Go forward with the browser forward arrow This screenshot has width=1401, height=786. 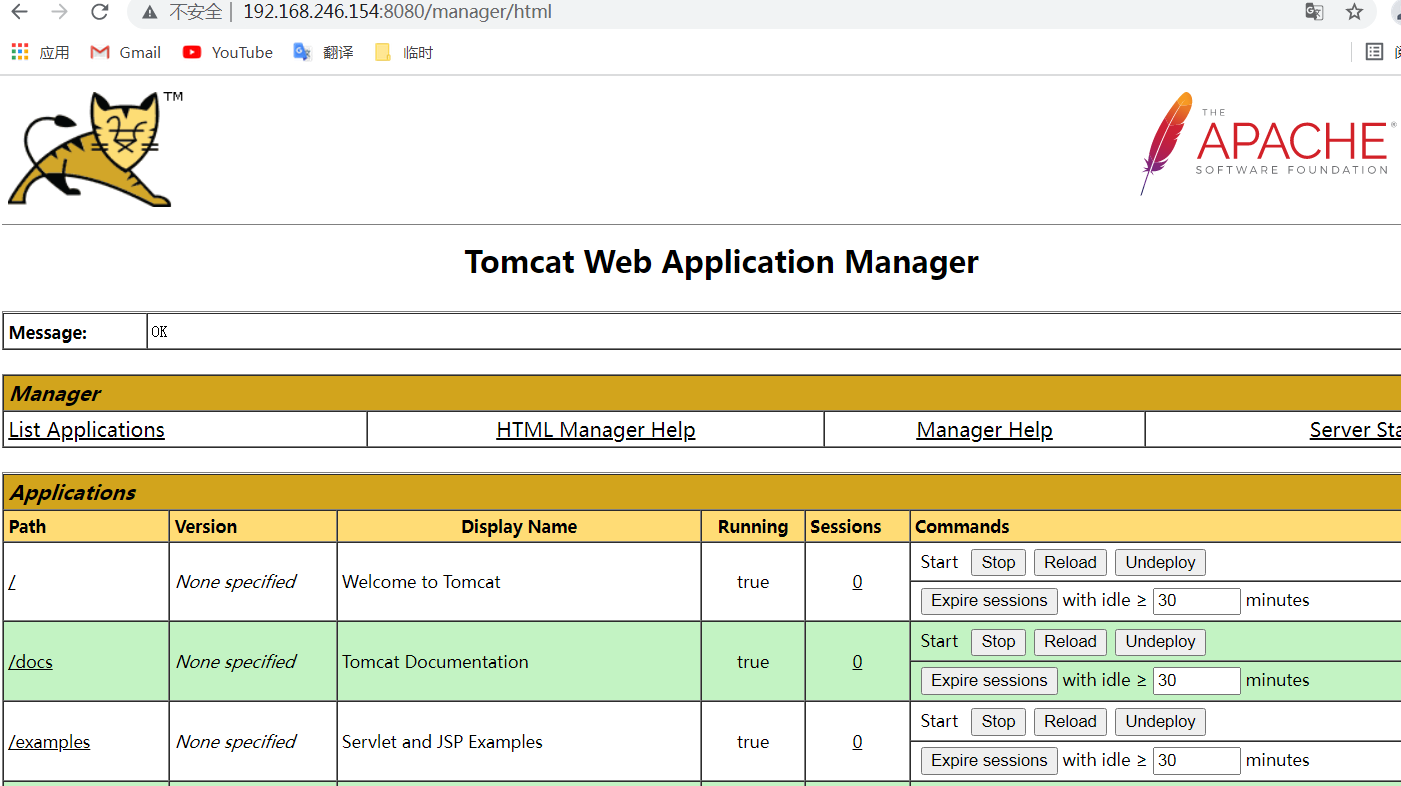pos(59,12)
